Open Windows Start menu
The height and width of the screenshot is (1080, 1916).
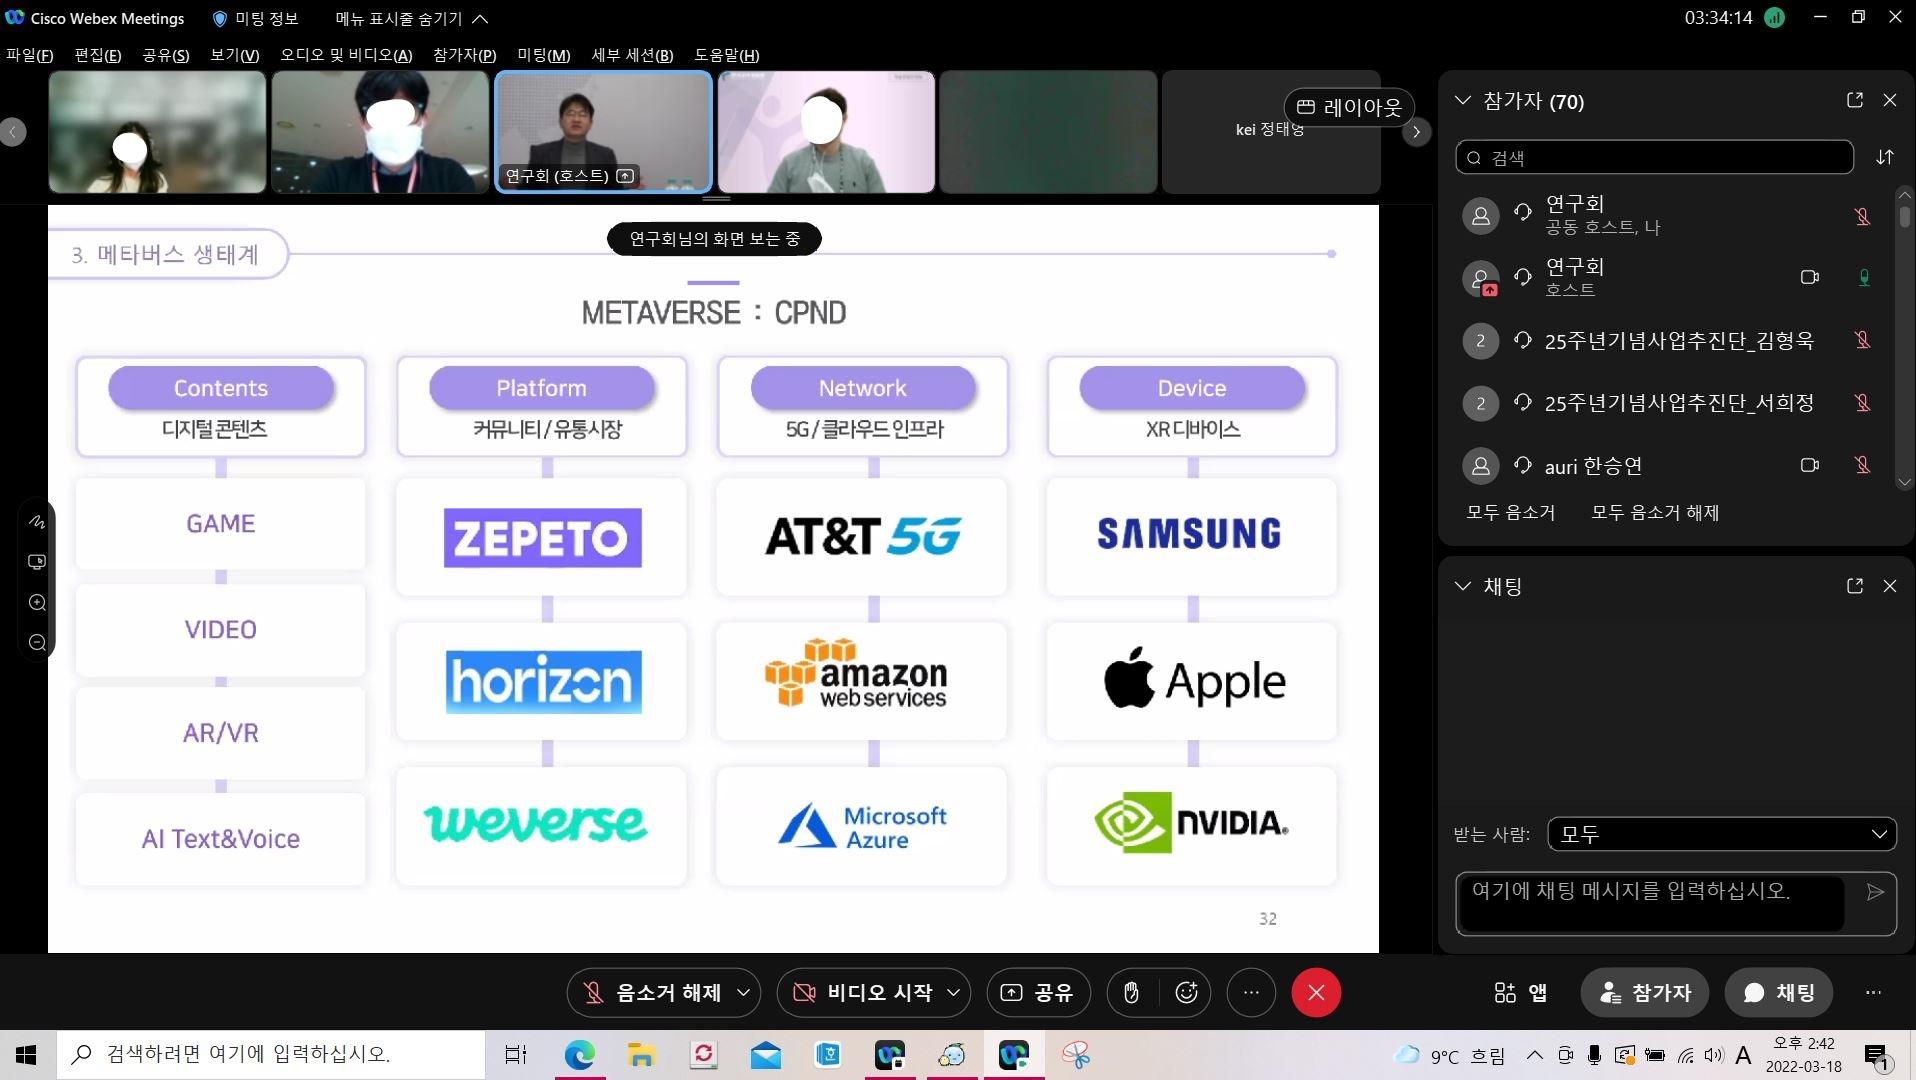click(27, 1054)
